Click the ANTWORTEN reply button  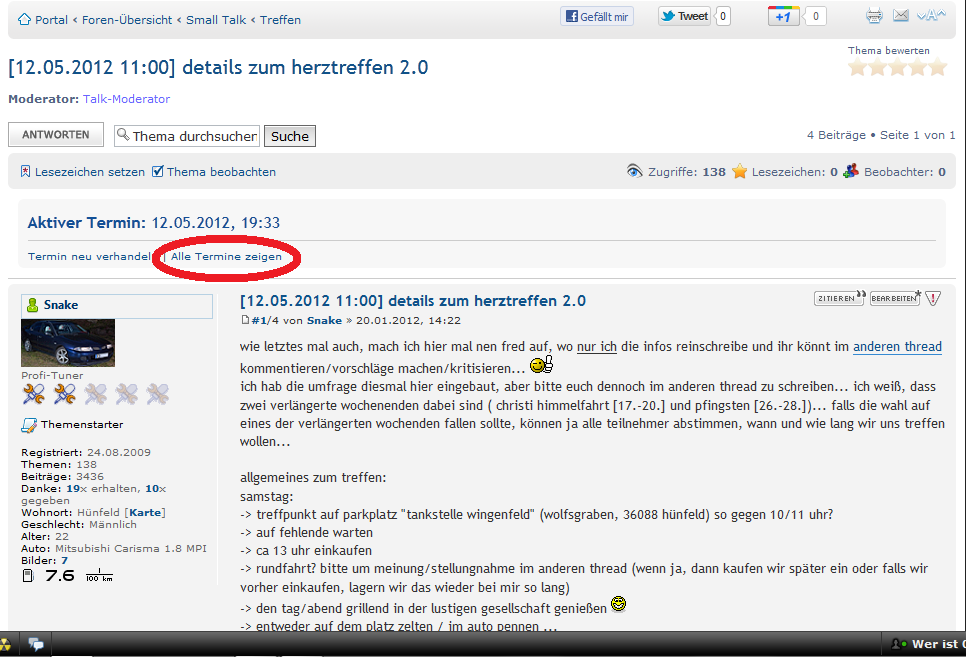tap(56, 135)
